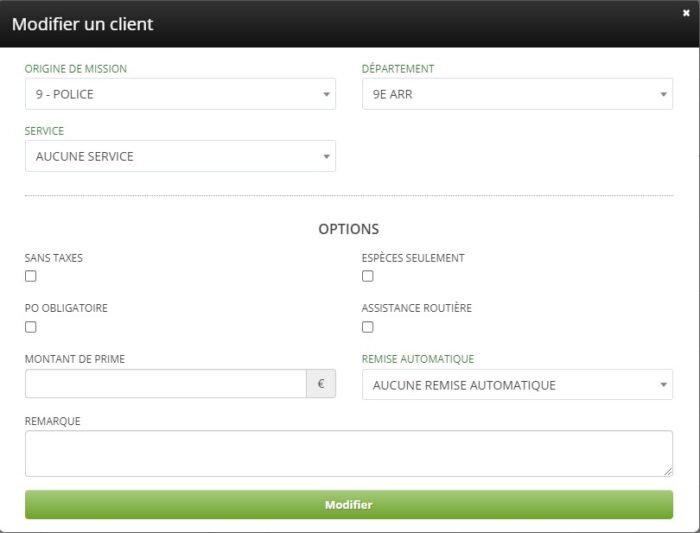
Task: Click the Modifier un client title
Action: [x=83, y=24]
